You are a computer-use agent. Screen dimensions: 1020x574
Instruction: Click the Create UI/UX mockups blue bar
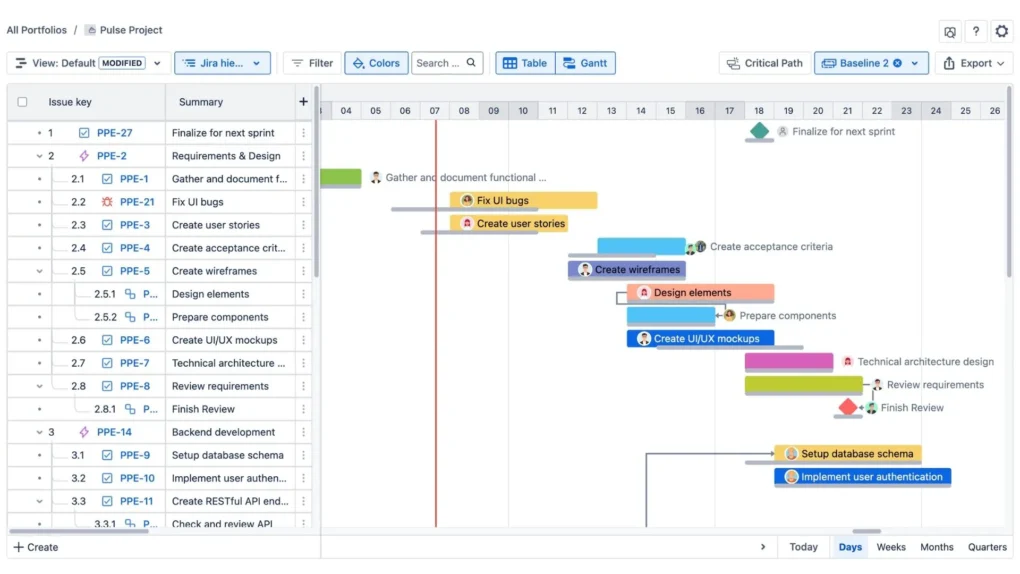(700, 339)
